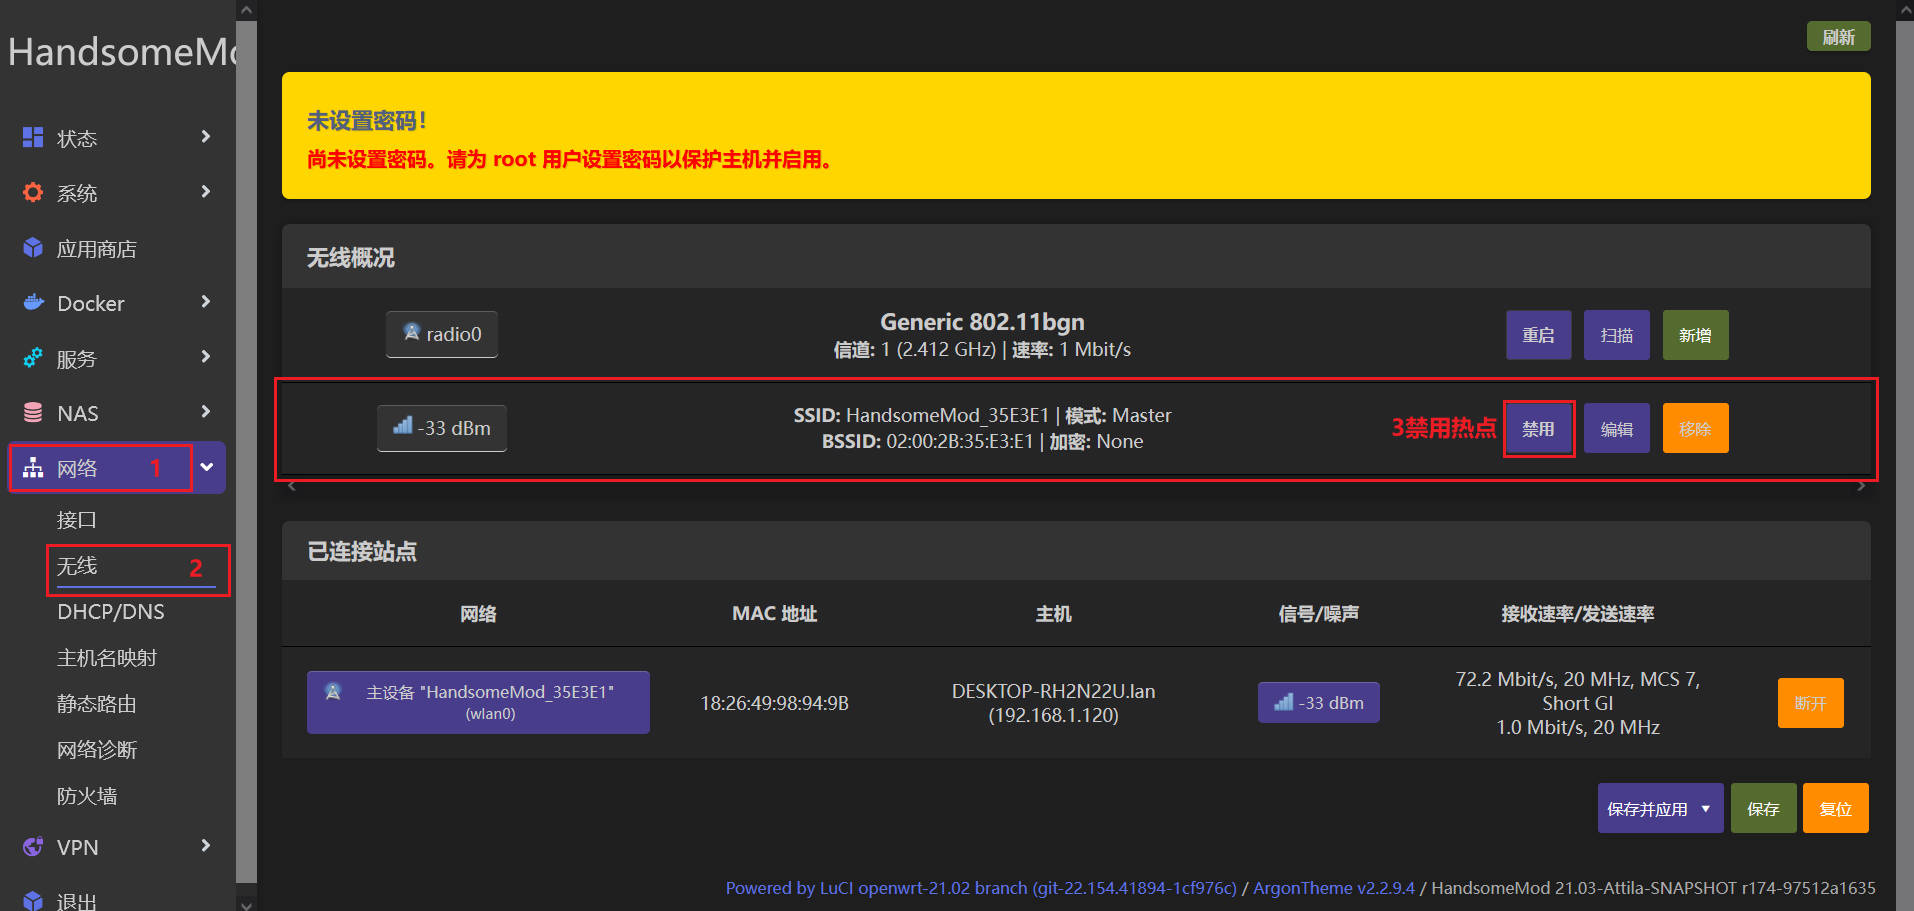The image size is (1914, 911).
Task: Go to the Firewall menu item
Action: pos(87,796)
